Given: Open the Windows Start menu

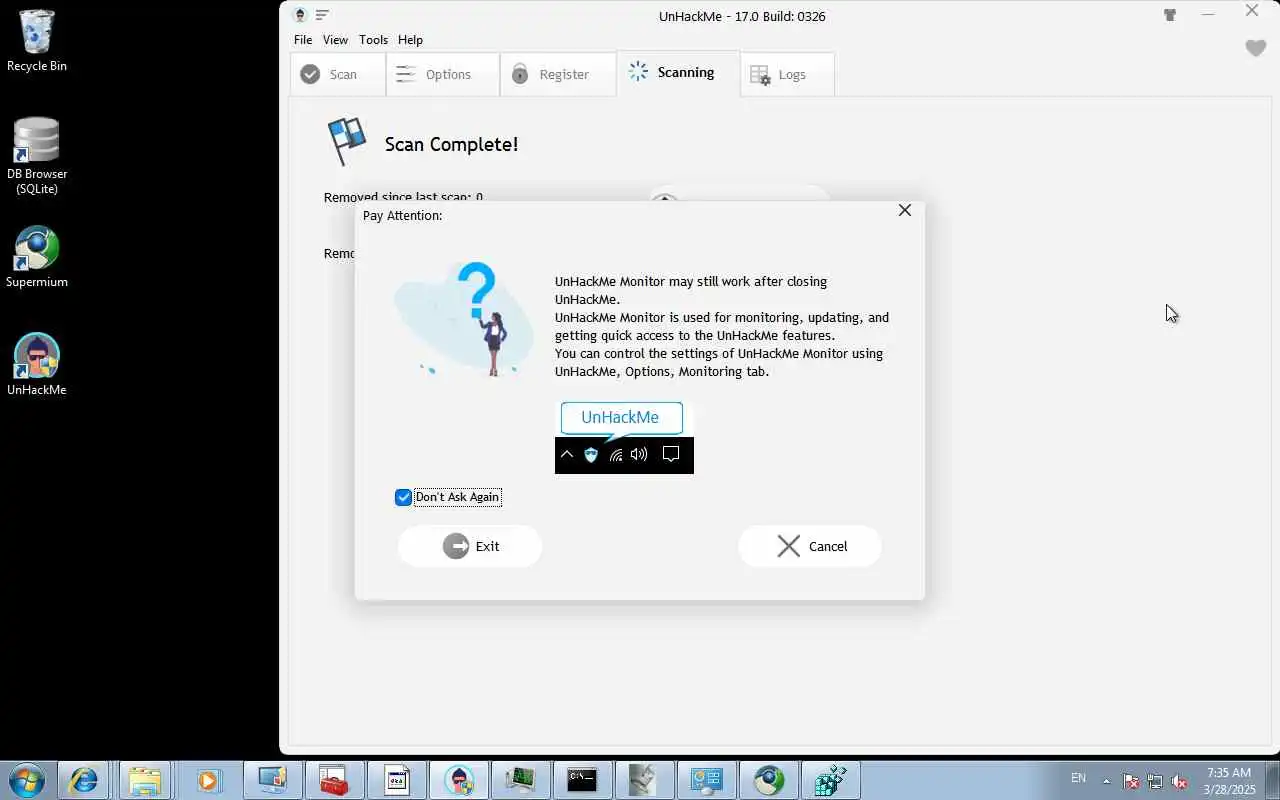Looking at the screenshot, I should [x=26, y=780].
